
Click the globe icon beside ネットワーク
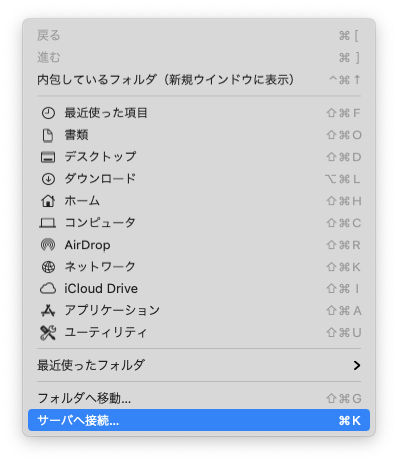coord(48,267)
